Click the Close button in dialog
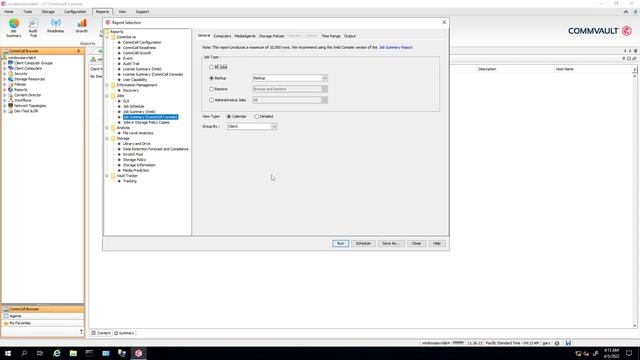This screenshot has width=640, height=360. click(416, 244)
